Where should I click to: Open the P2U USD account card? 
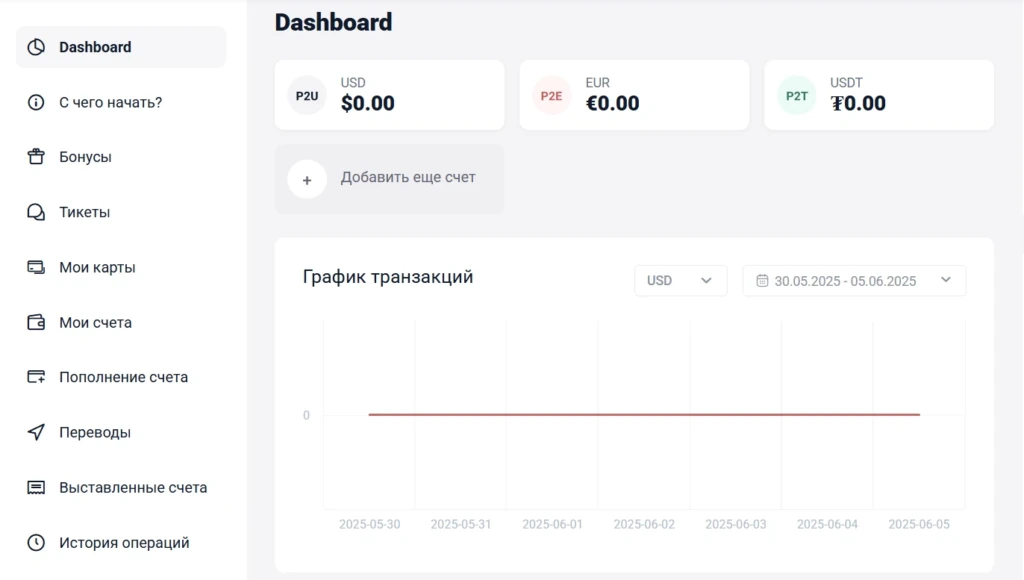(x=389, y=95)
